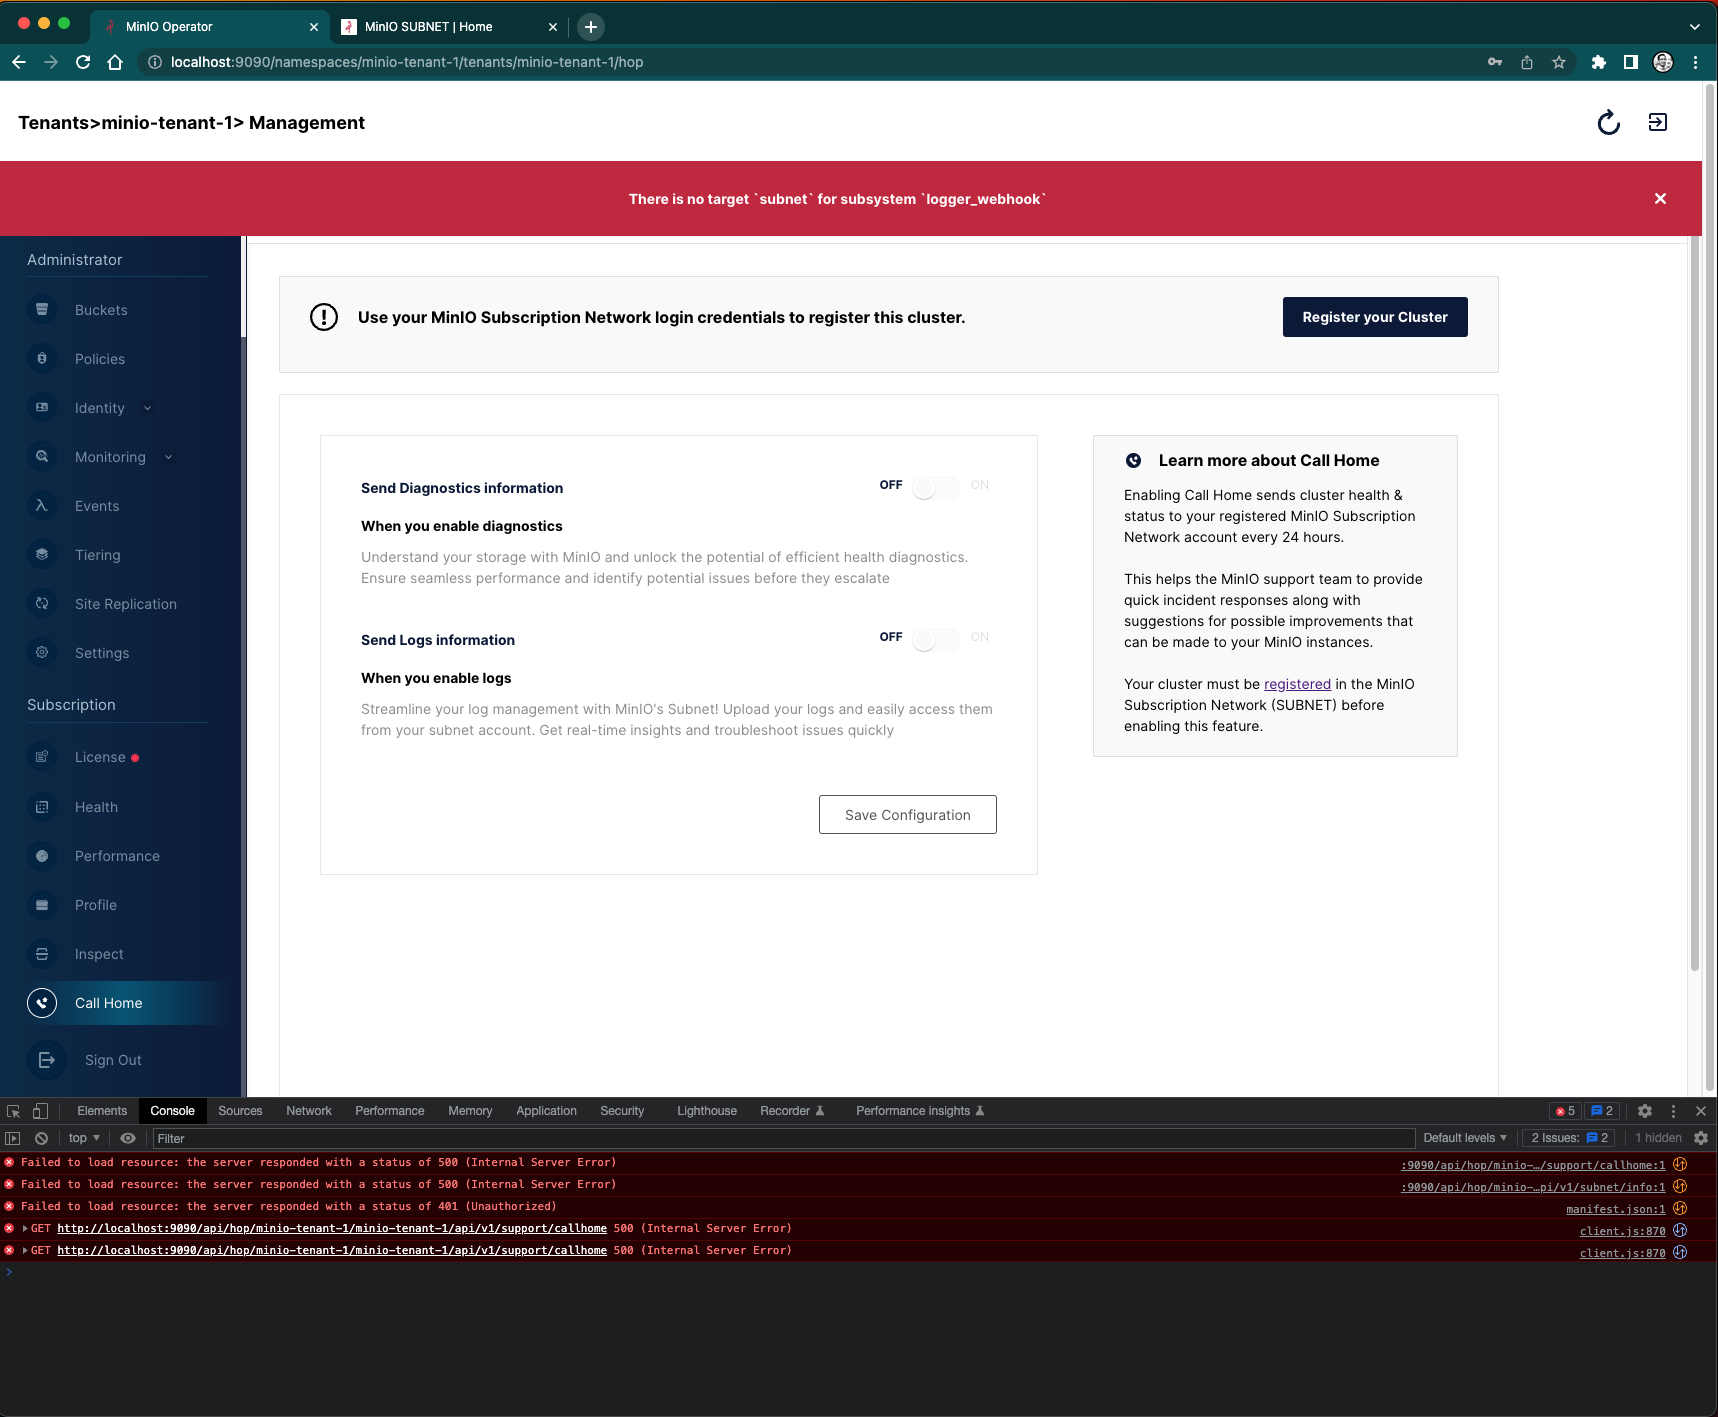Toggle Send Diagnostics information switch
The width and height of the screenshot is (1718, 1417).
(x=935, y=487)
